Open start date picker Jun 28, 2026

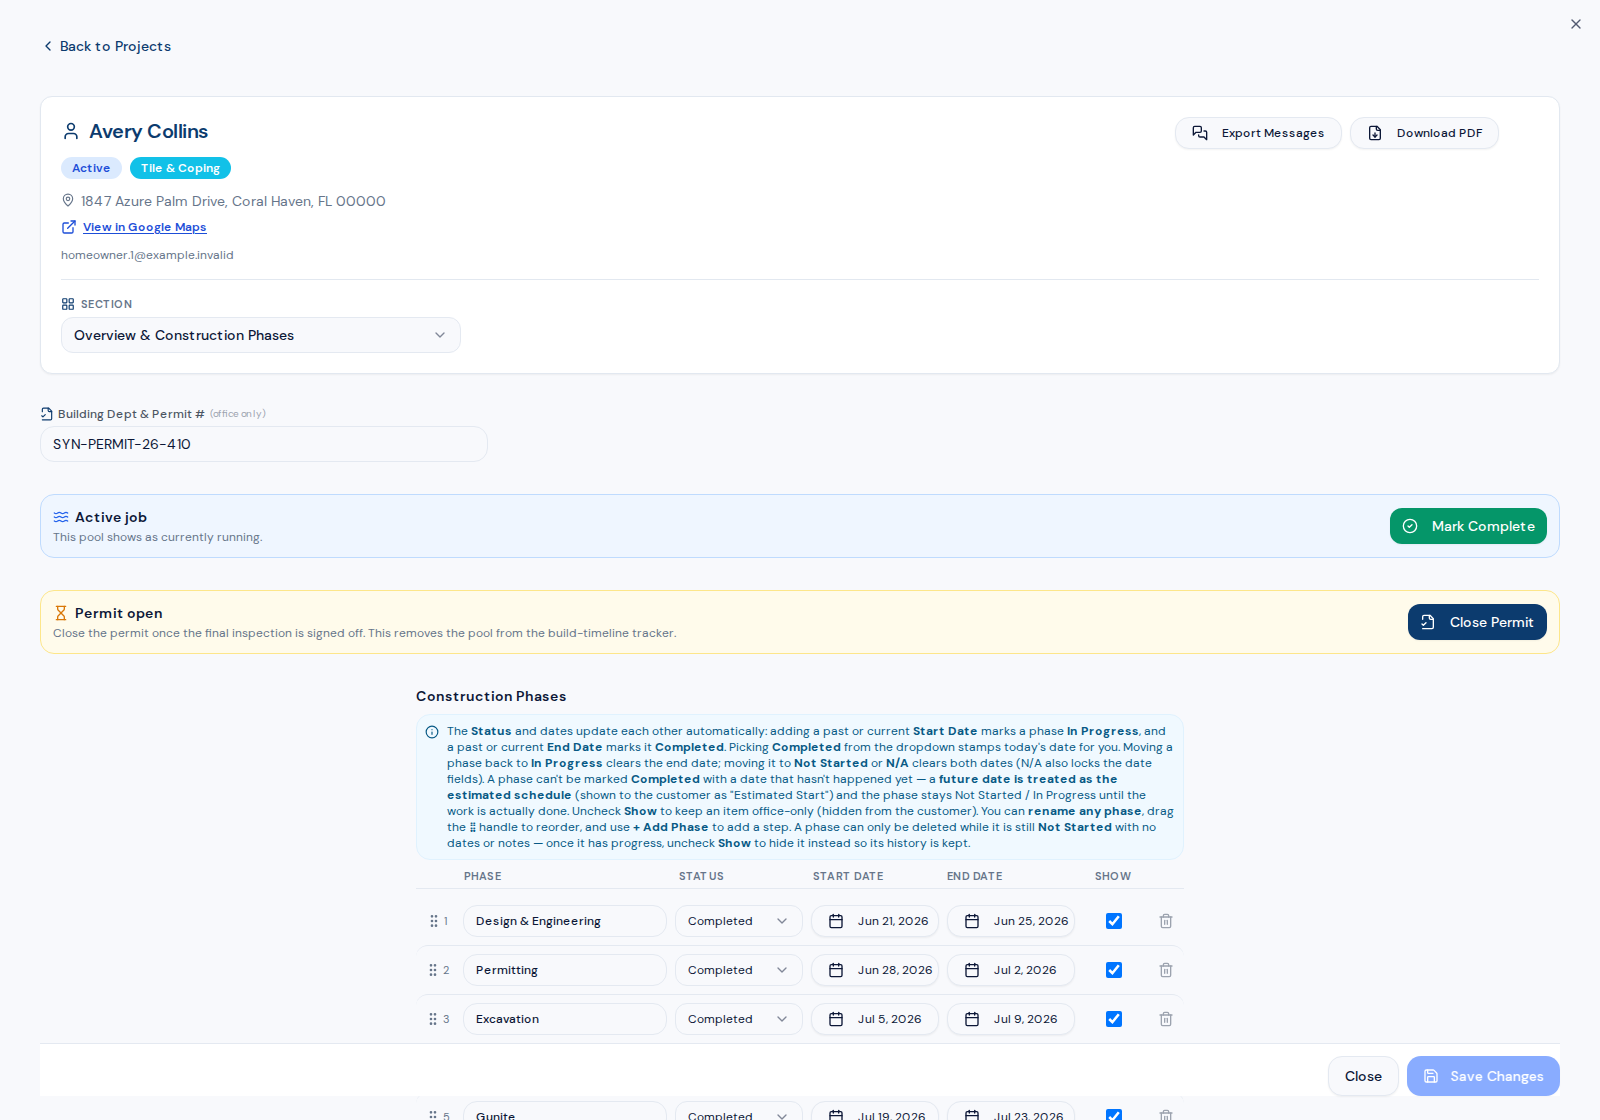875,970
